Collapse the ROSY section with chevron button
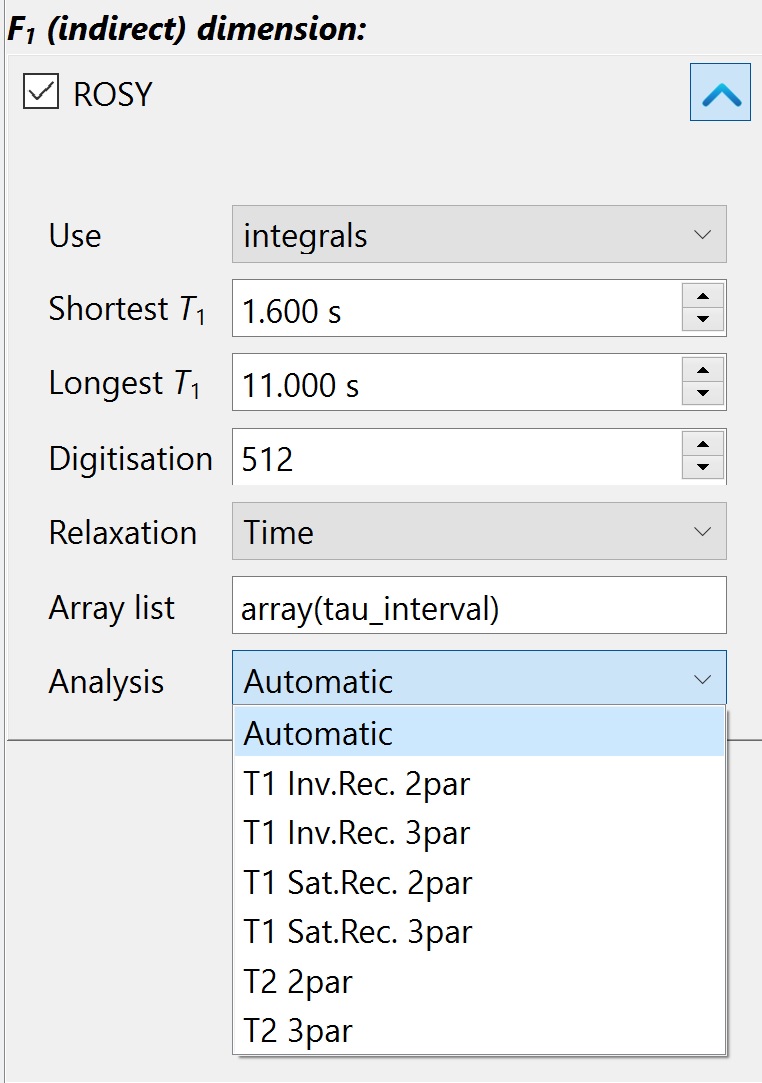Viewport: 762px width, 1083px height. coord(719,92)
